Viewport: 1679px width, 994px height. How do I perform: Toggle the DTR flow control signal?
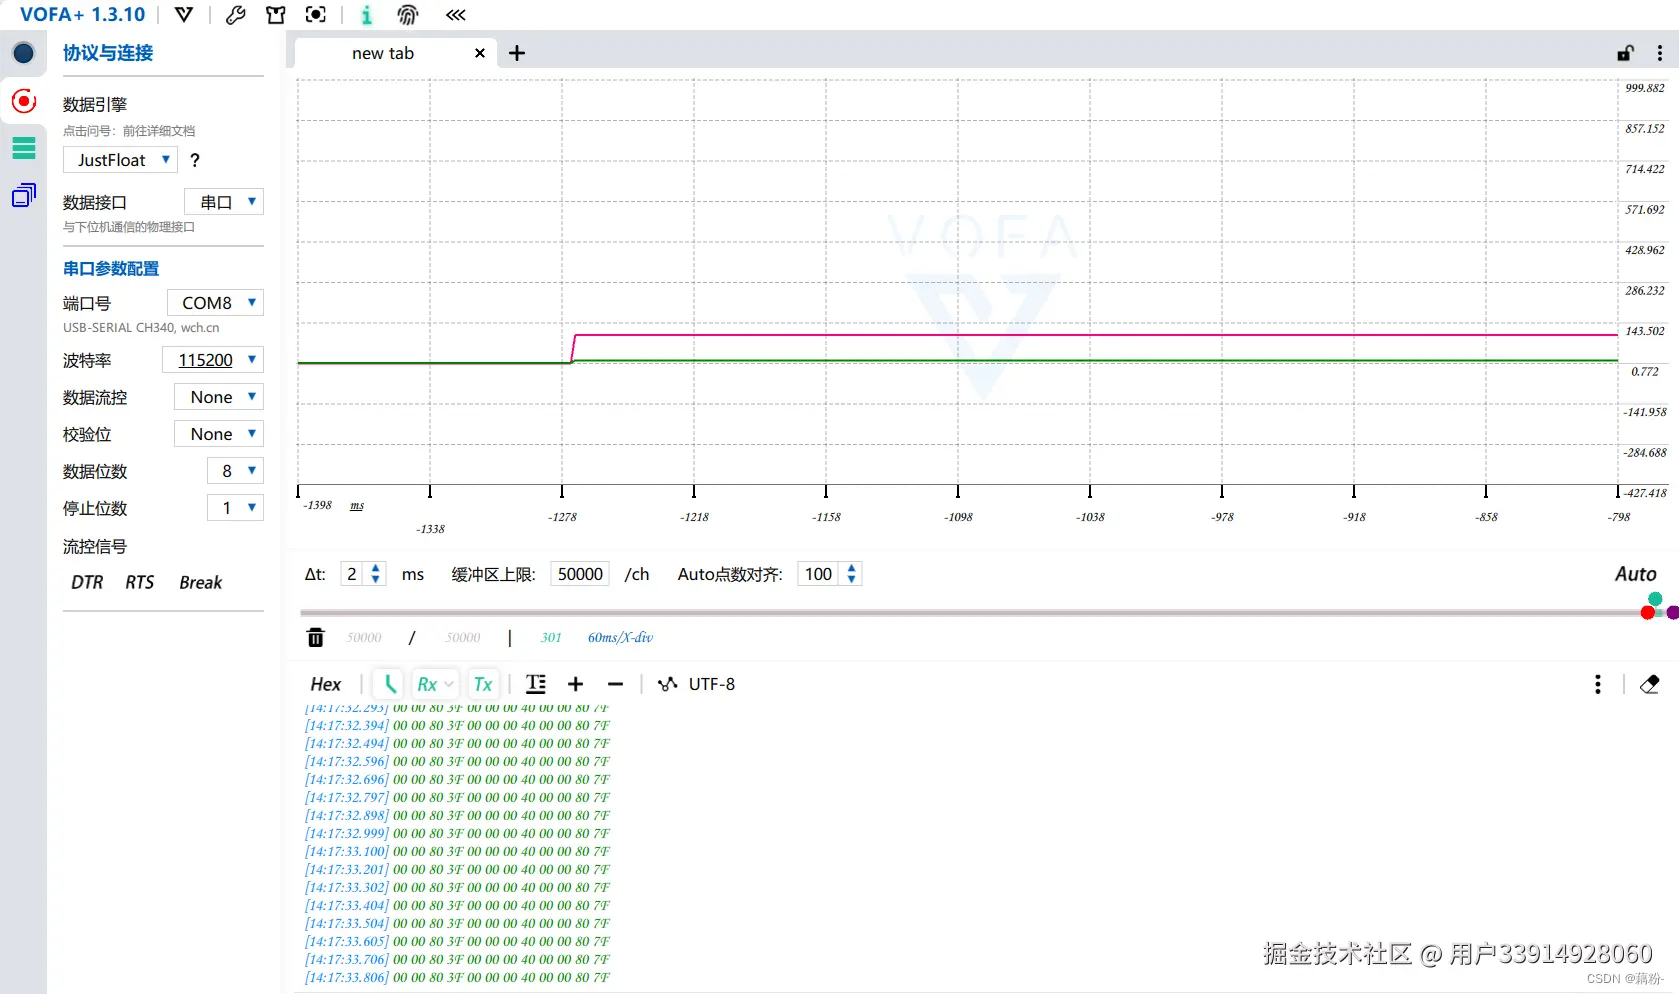point(87,582)
